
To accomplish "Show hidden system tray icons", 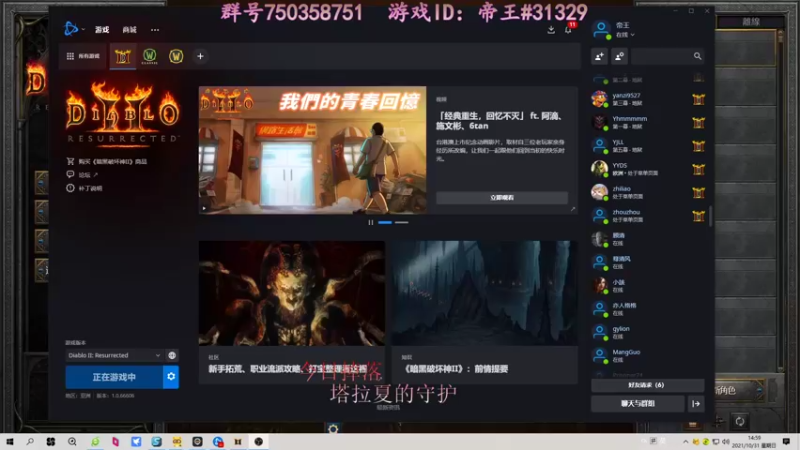I will 685,442.
